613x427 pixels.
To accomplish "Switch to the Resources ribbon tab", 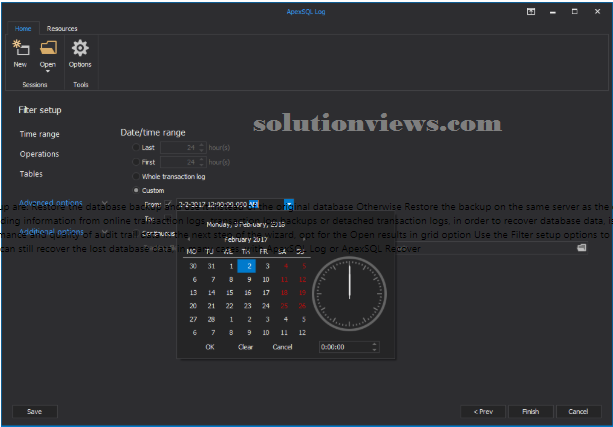I will 62,29.
